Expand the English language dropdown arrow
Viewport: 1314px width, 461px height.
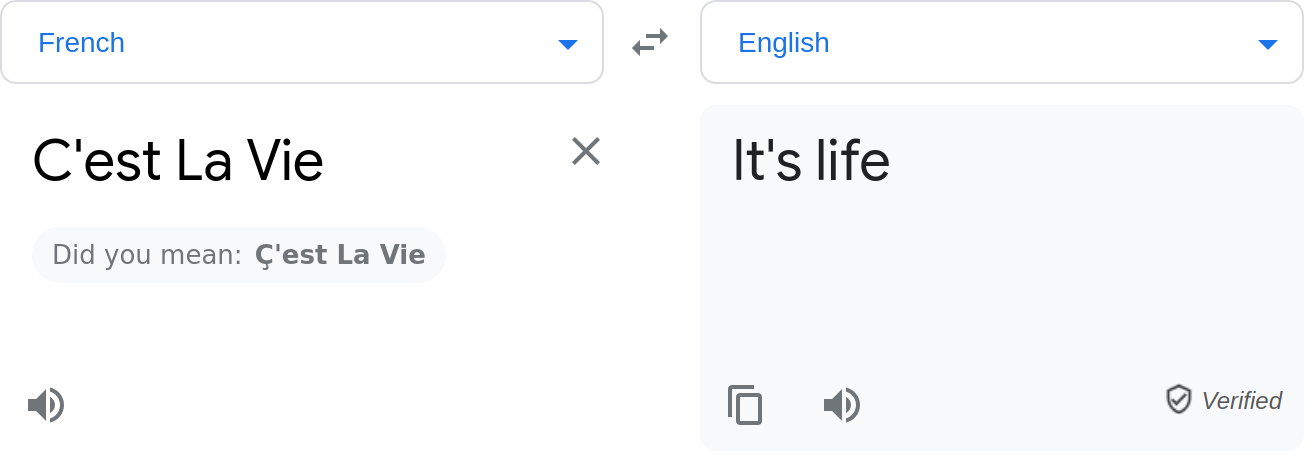click(1268, 44)
